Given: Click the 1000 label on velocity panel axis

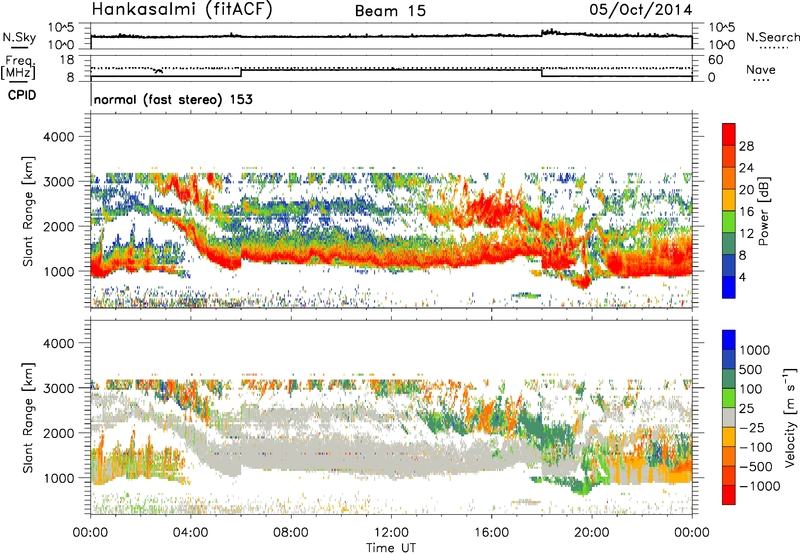Looking at the screenshot, I should [x=58, y=478].
